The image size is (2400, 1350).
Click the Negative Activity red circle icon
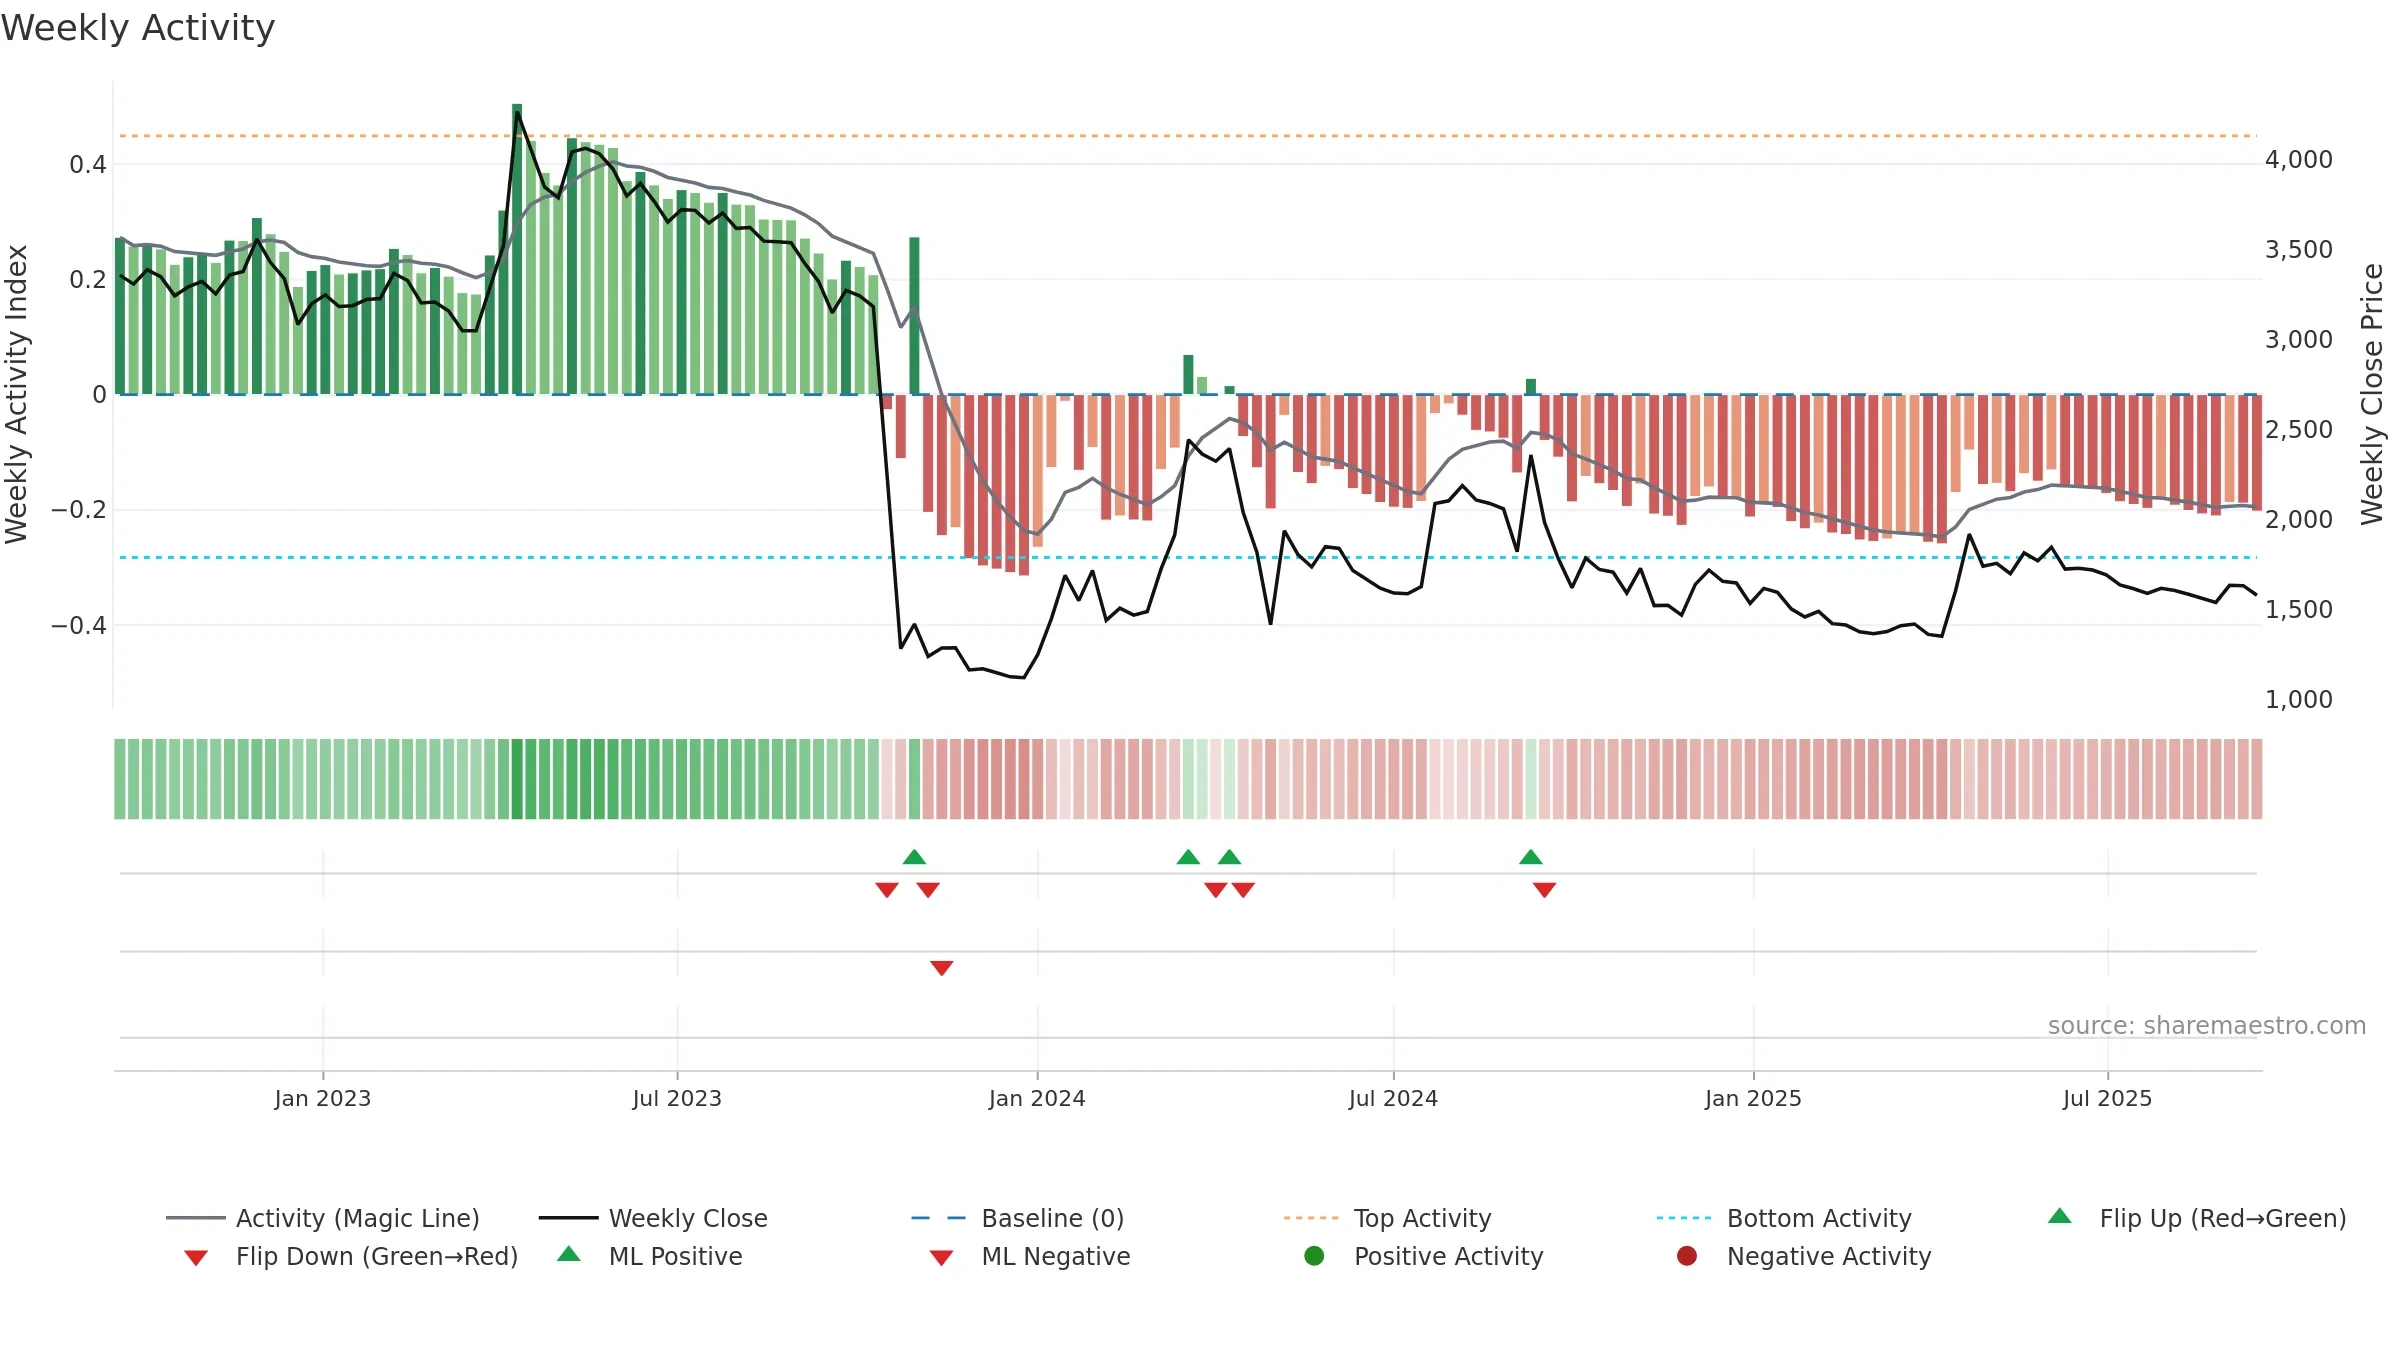tap(1687, 1256)
